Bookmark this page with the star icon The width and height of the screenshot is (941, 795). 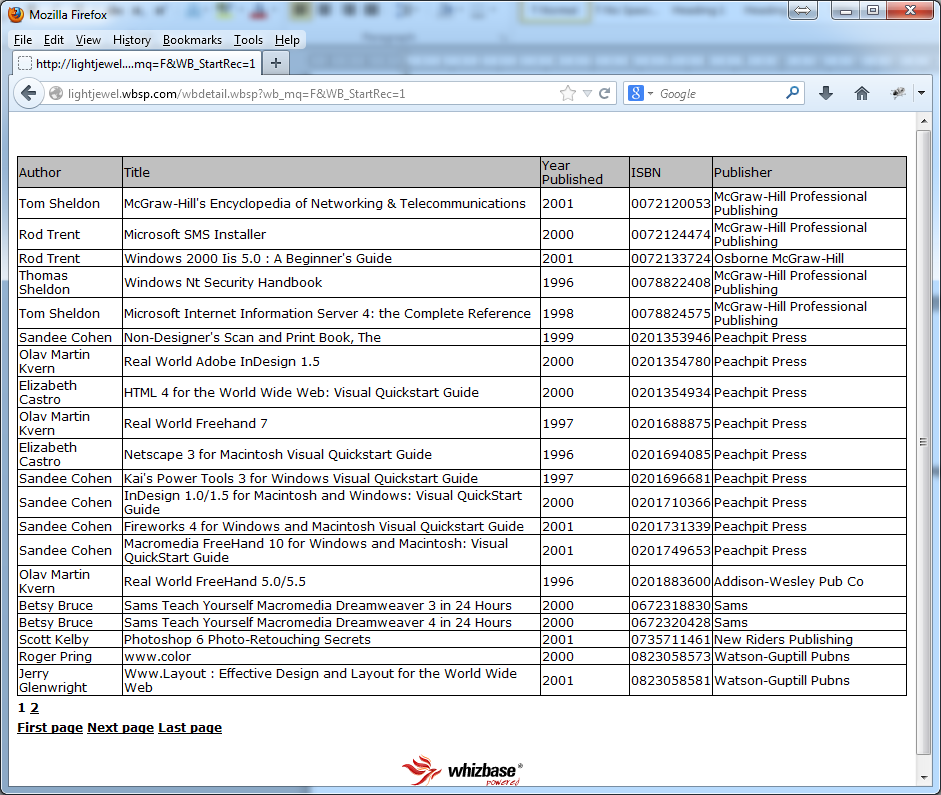pyautogui.click(x=567, y=93)
